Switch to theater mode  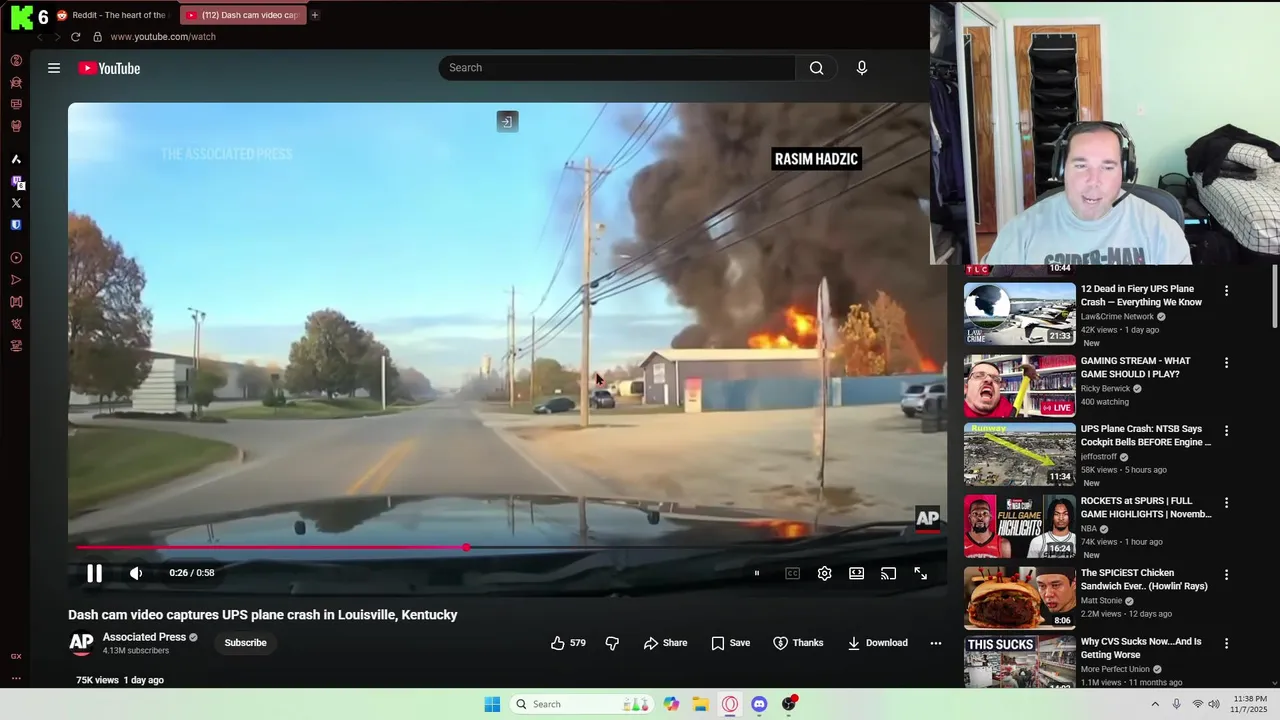pyautogui.click(x=856, y=573)
